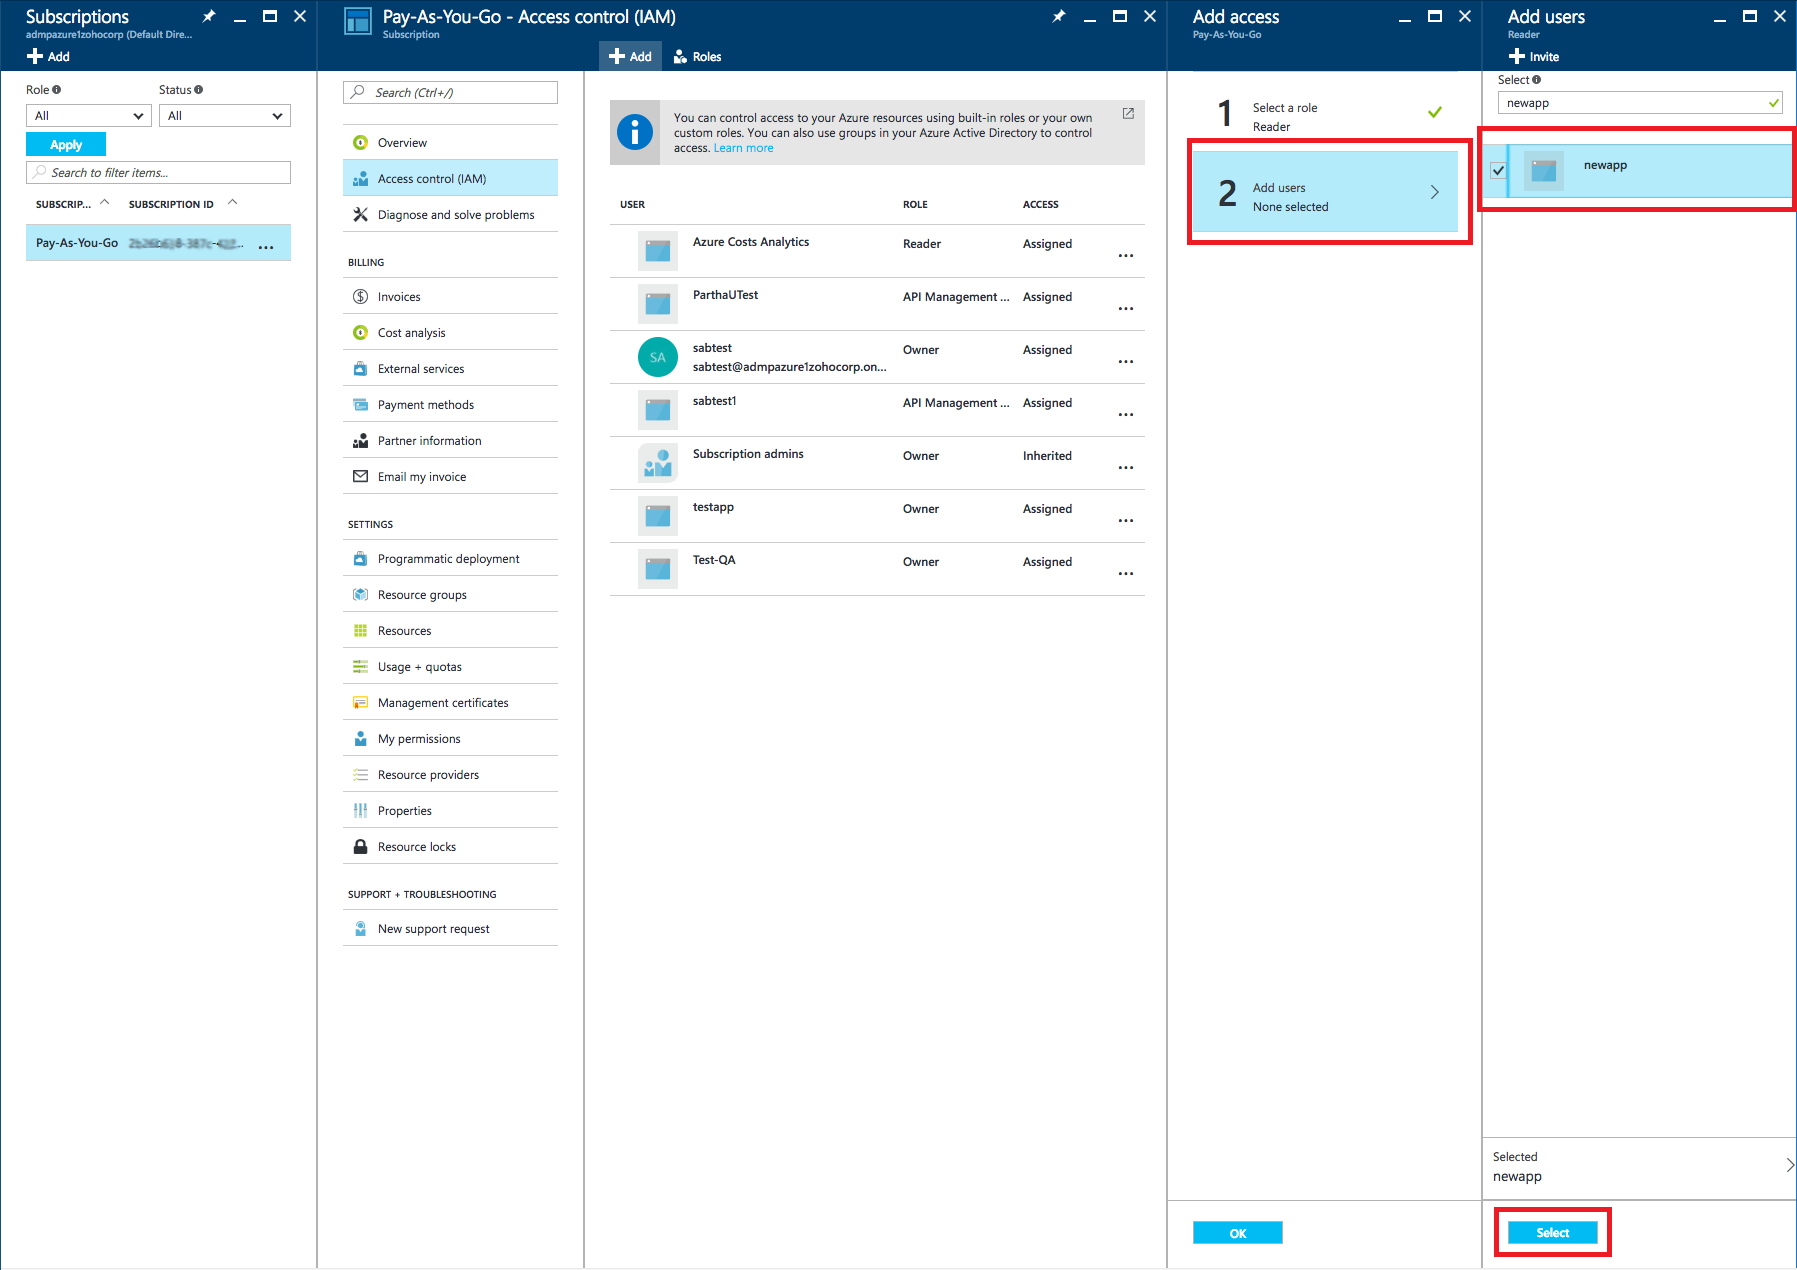Sort by the USER column header
The width and height of the screenshot is (1797, 1270).
coord(632,205)
